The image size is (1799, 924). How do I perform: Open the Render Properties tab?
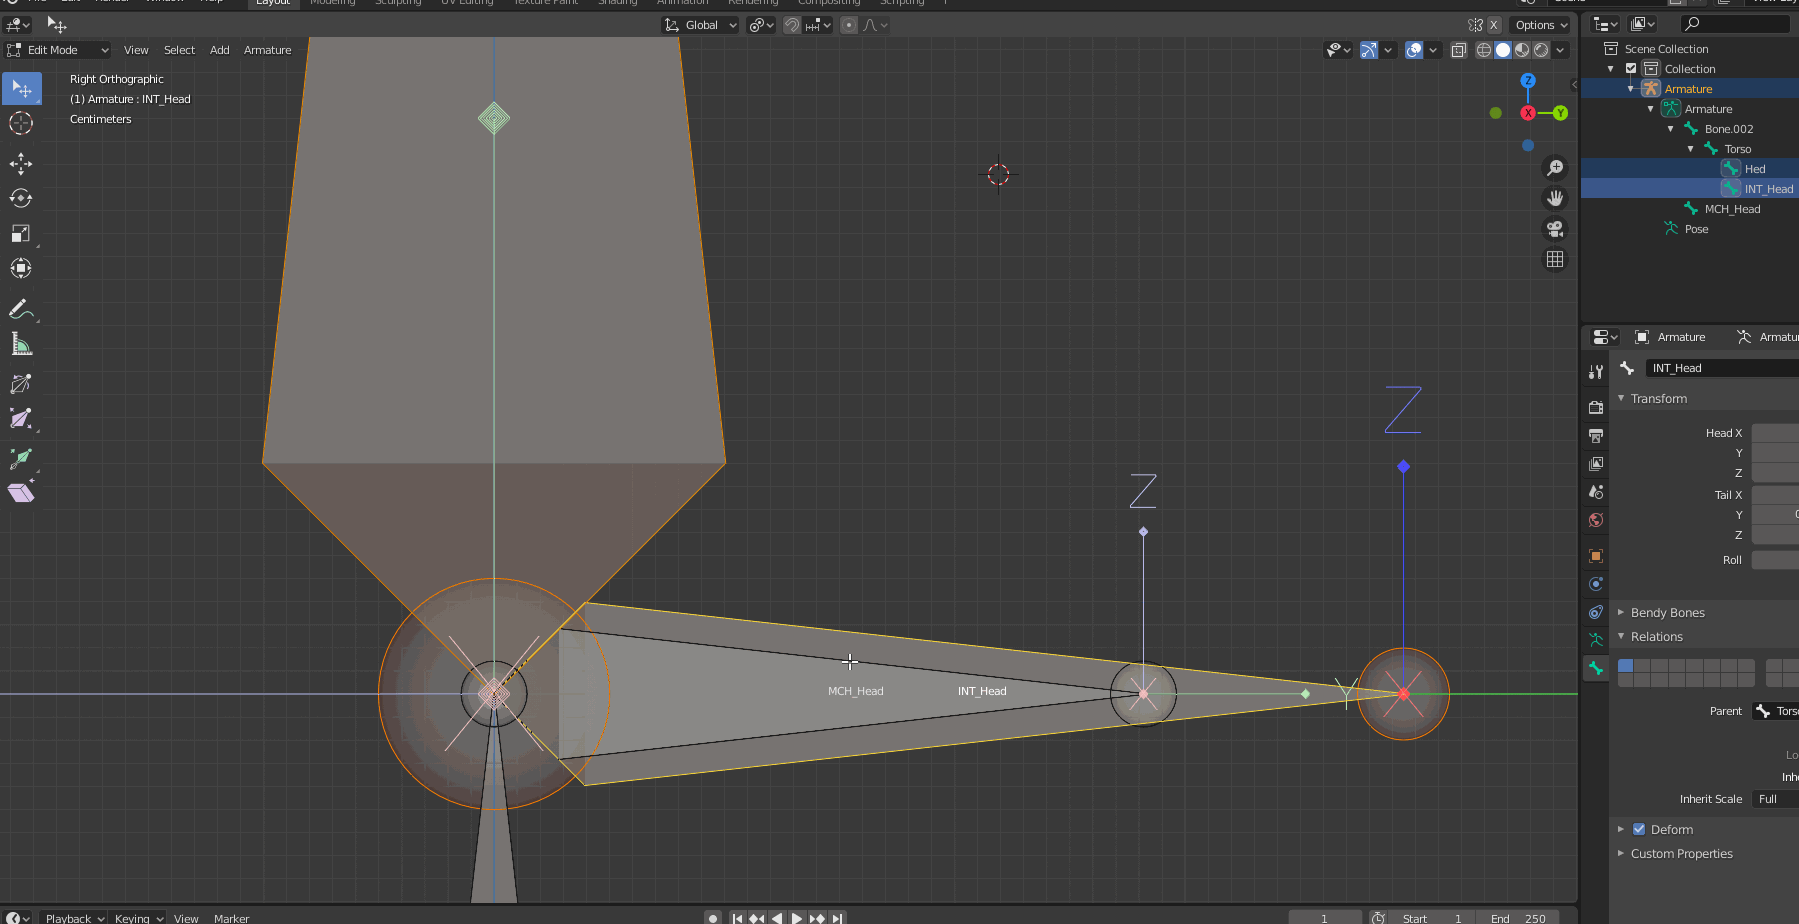1595,407
